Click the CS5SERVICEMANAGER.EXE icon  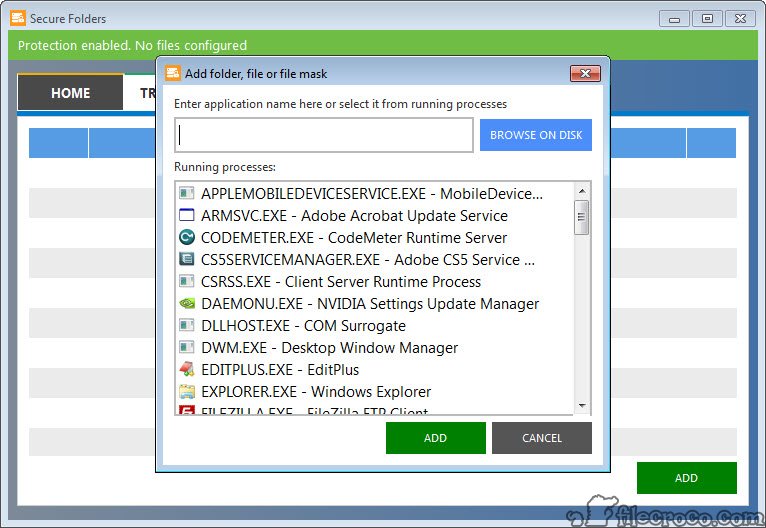coord(187,259)
